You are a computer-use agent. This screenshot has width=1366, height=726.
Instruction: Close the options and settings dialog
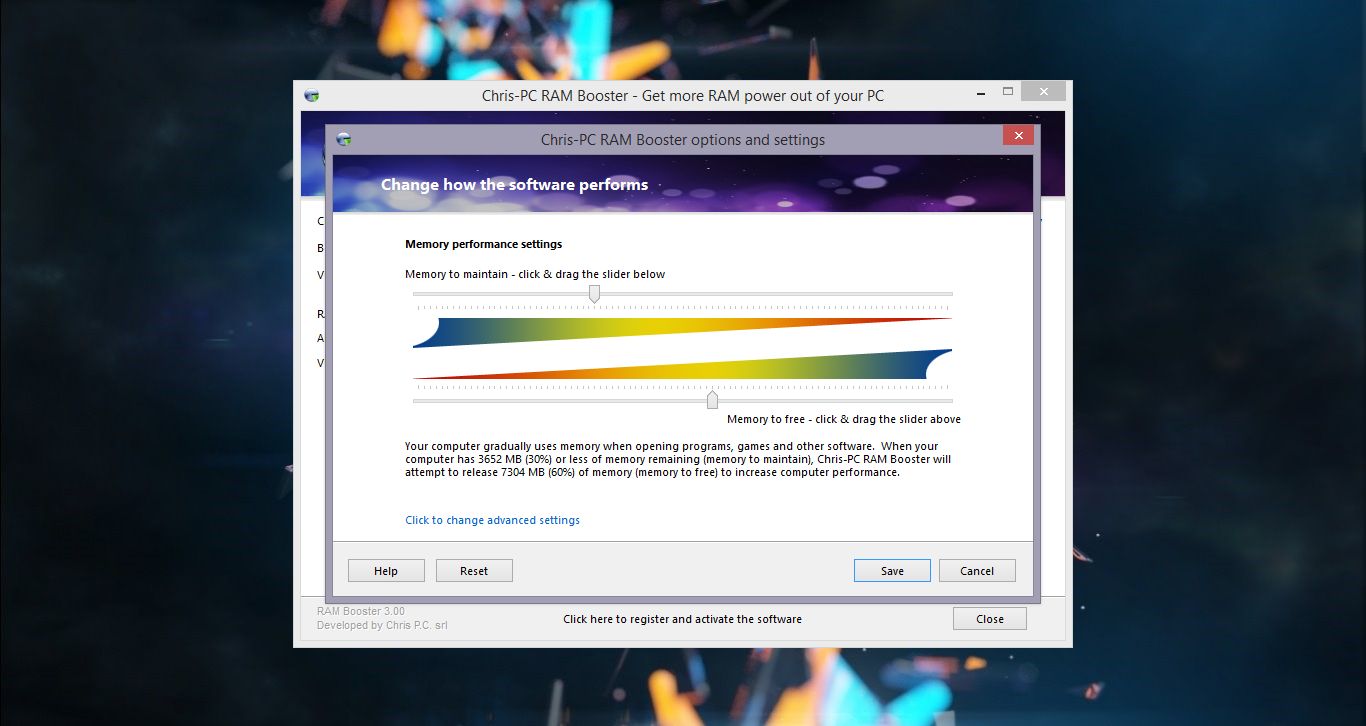(x=1018, y=136)
